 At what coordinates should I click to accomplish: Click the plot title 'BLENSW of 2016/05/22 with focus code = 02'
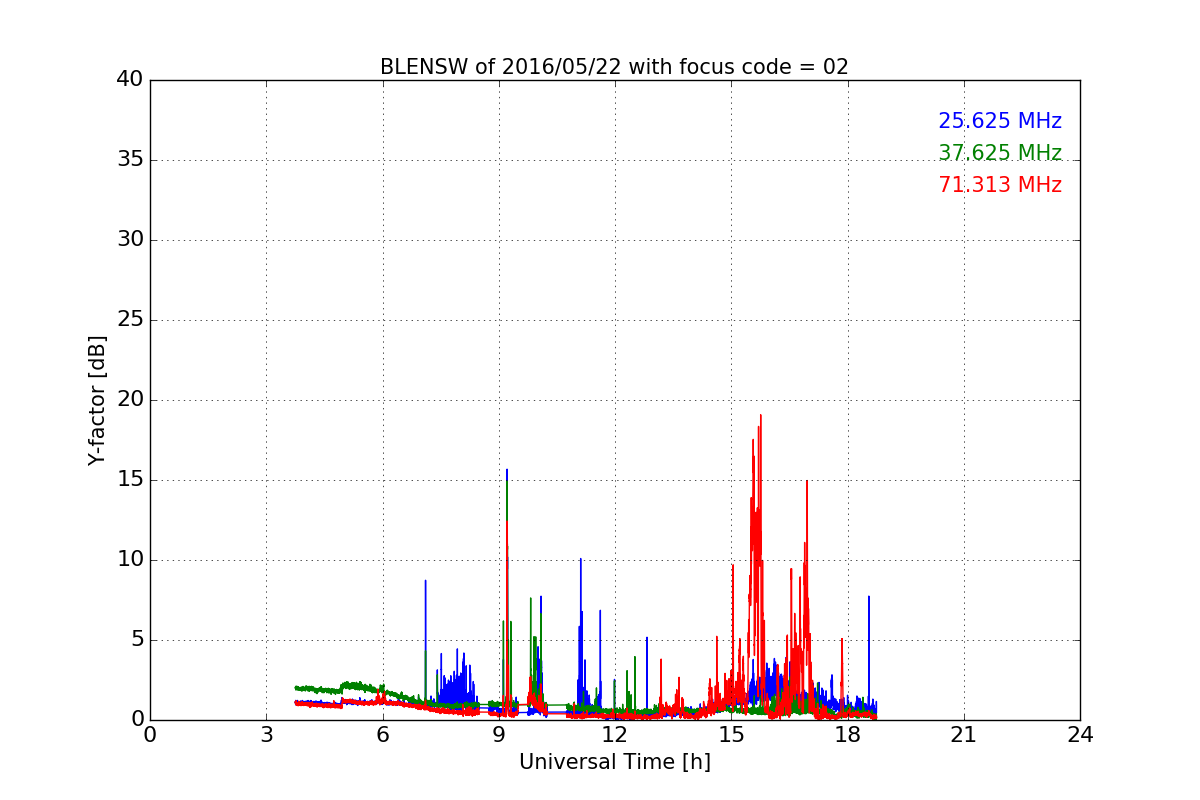614,67
